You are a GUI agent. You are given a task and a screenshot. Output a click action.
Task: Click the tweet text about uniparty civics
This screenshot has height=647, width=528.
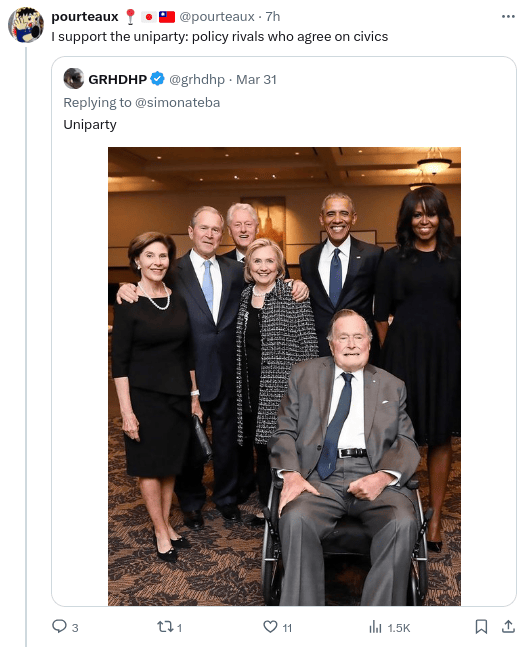click(x=219, y=37)
